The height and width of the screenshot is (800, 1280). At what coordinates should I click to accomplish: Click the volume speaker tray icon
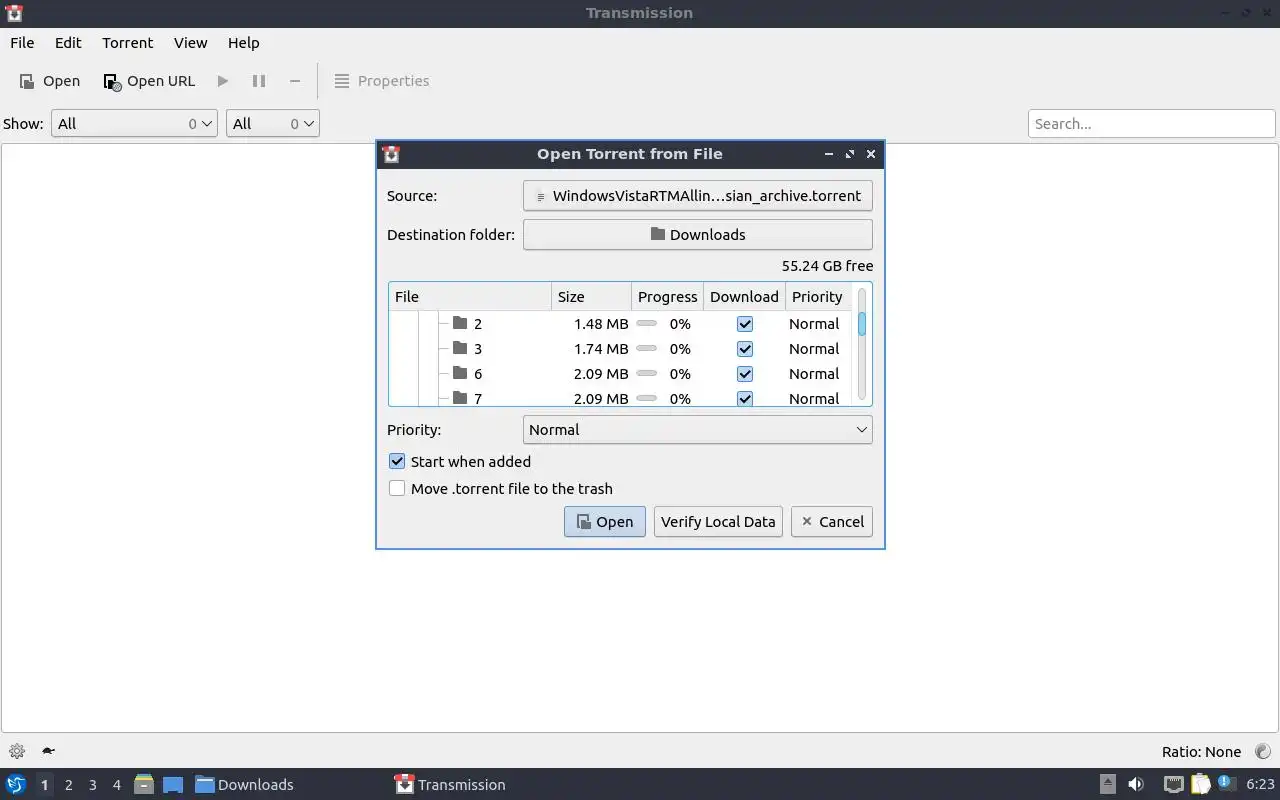(1136, 785)
